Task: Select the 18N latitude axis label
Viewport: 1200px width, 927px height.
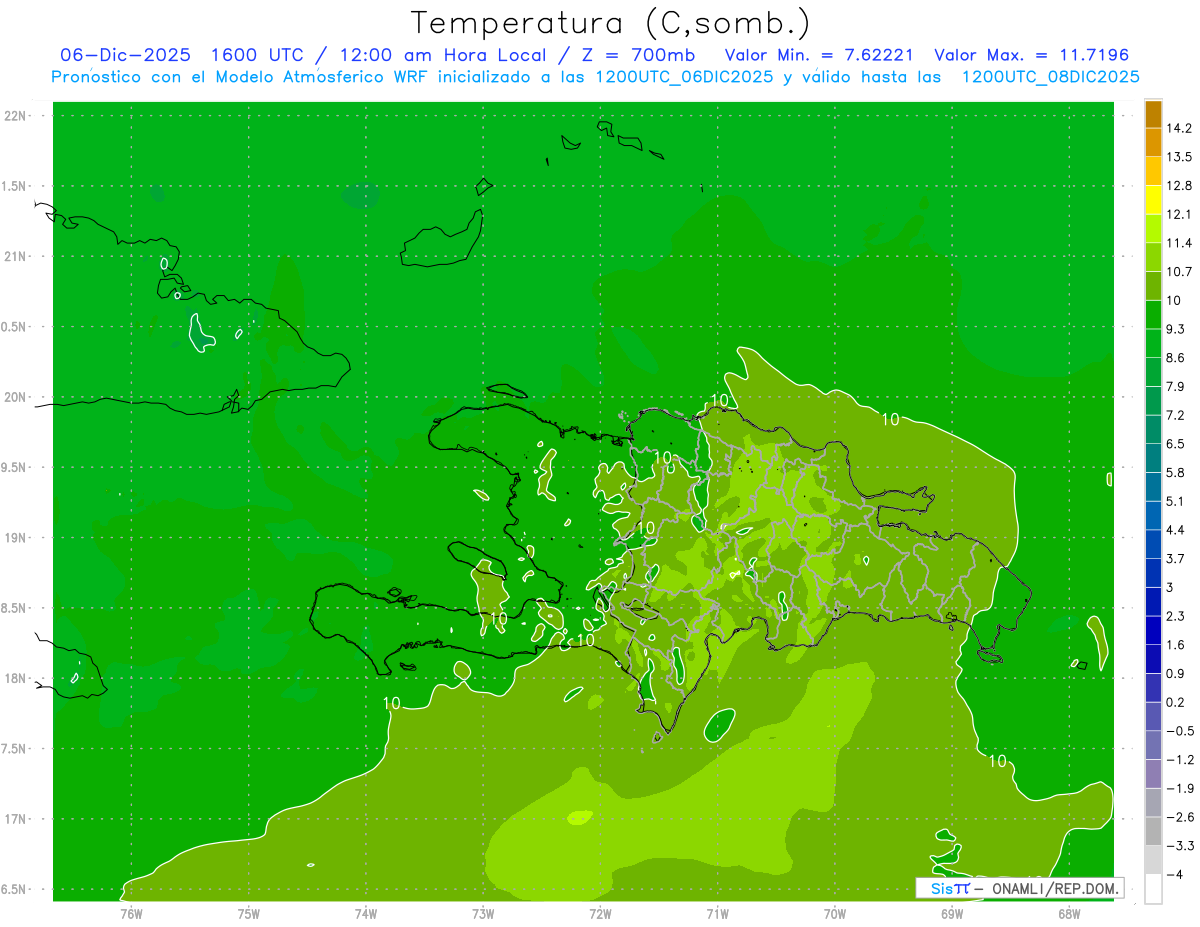Action: click(17, 679)
